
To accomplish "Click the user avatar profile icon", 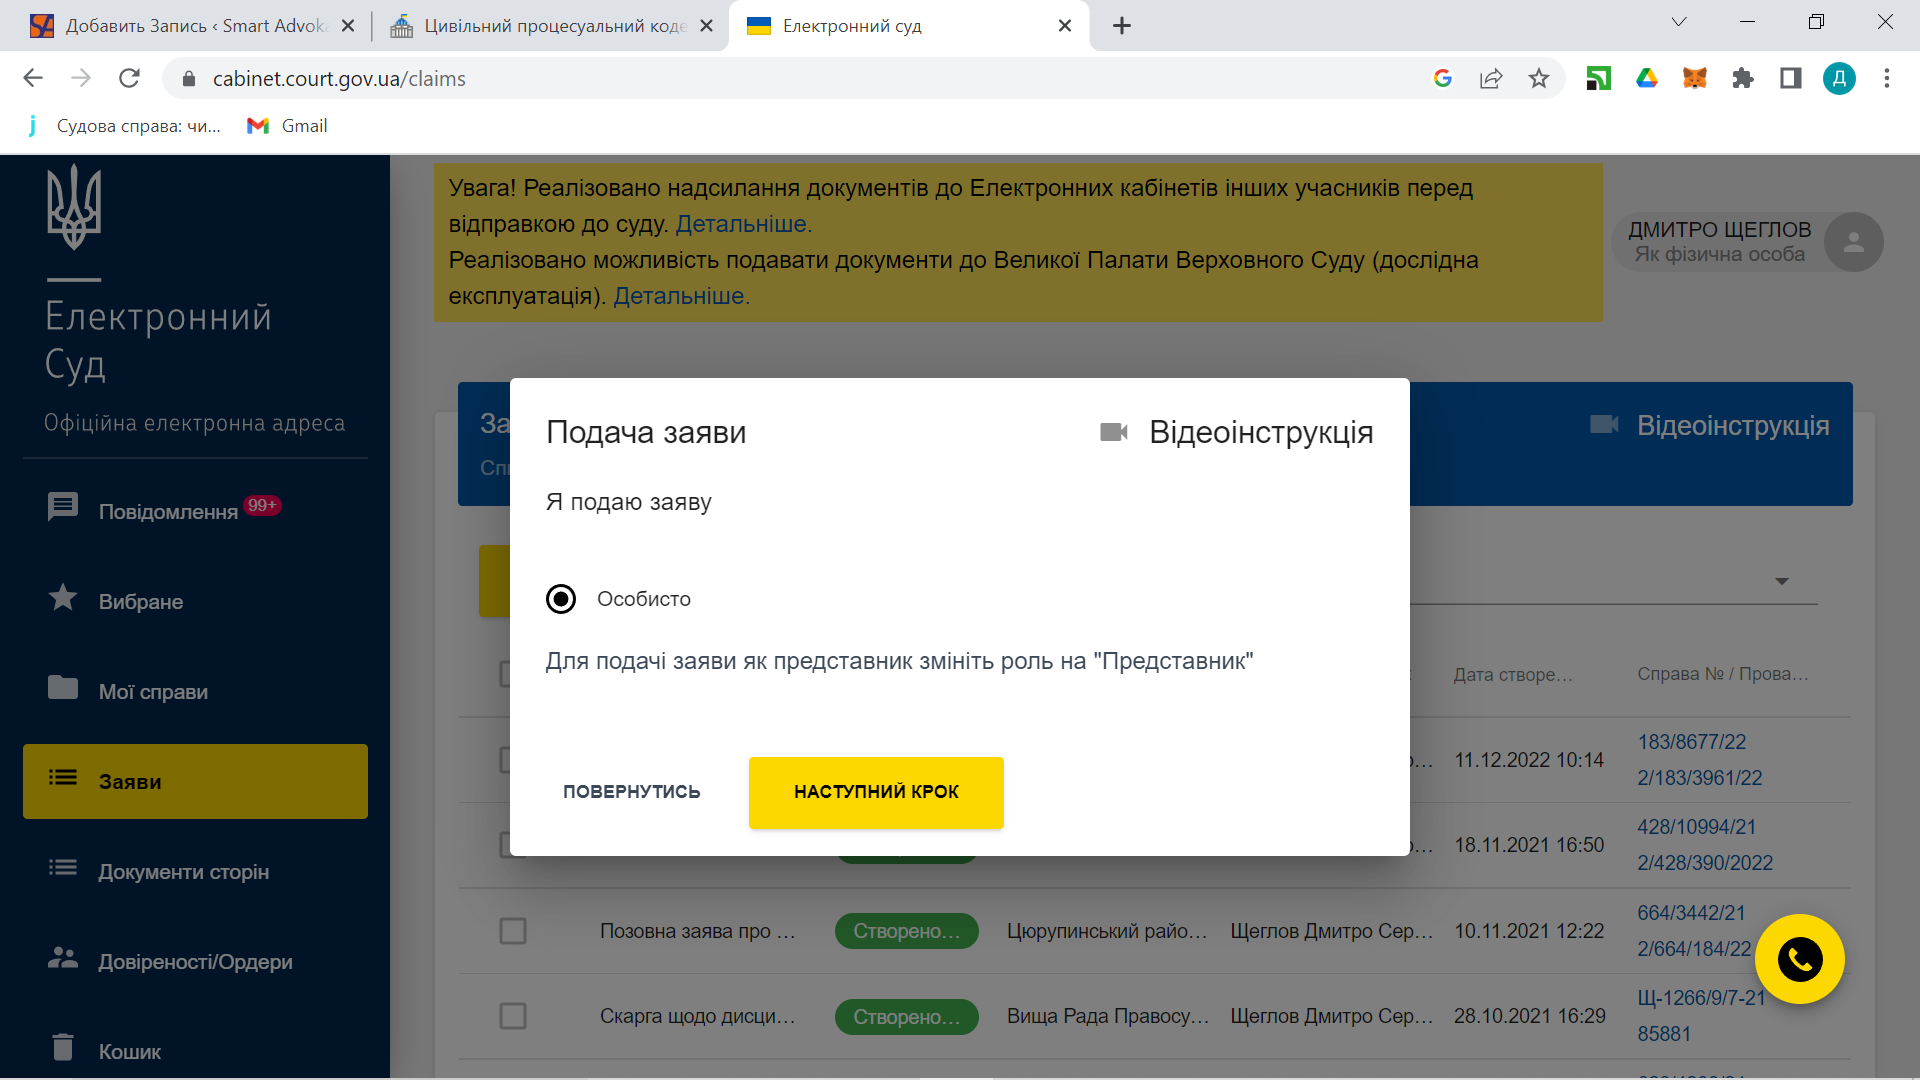I will point(1853,242).
